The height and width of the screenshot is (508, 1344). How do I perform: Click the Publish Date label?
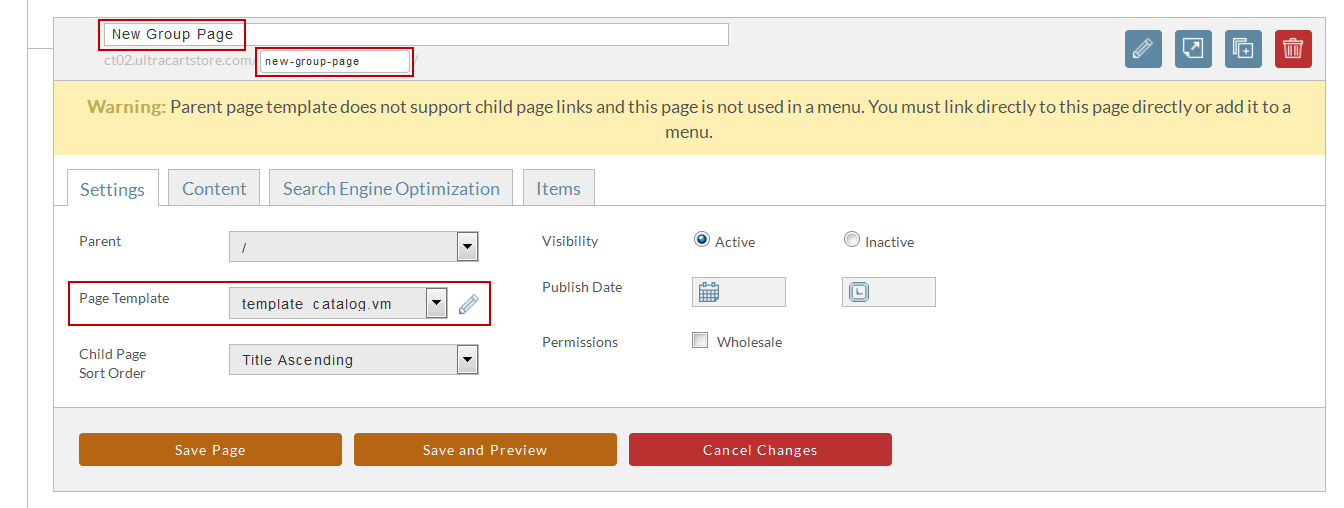click(582, 287)
